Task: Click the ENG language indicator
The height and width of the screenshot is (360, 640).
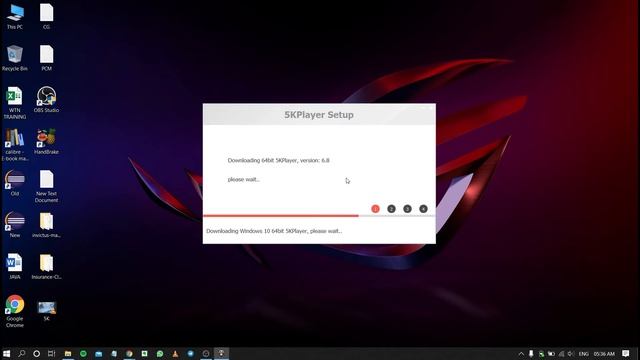Action: (x=584, y=354)
